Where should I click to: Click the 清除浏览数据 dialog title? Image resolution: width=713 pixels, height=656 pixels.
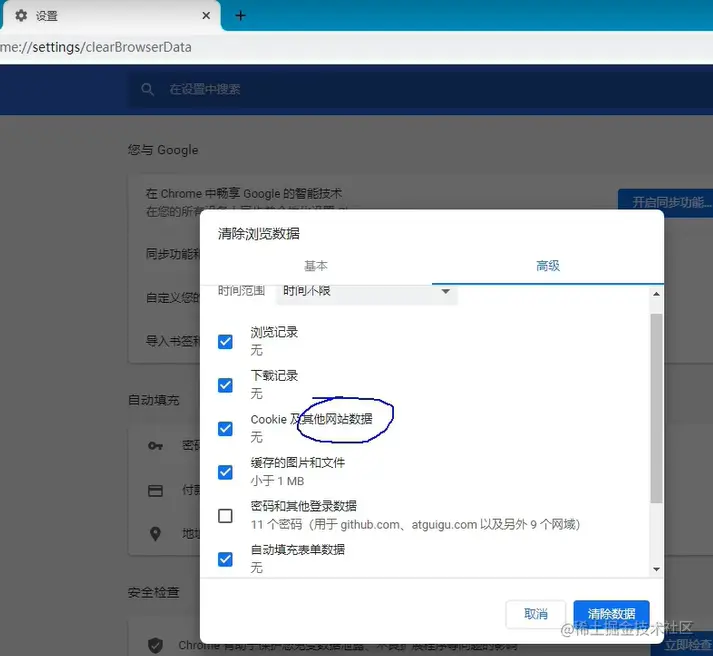click(259, 234)
